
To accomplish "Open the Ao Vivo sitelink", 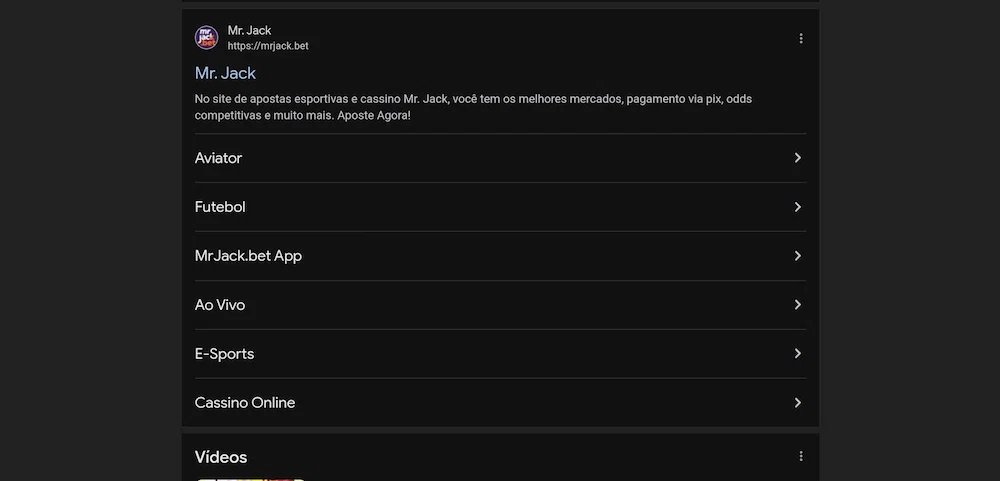I will pos(500,305).
